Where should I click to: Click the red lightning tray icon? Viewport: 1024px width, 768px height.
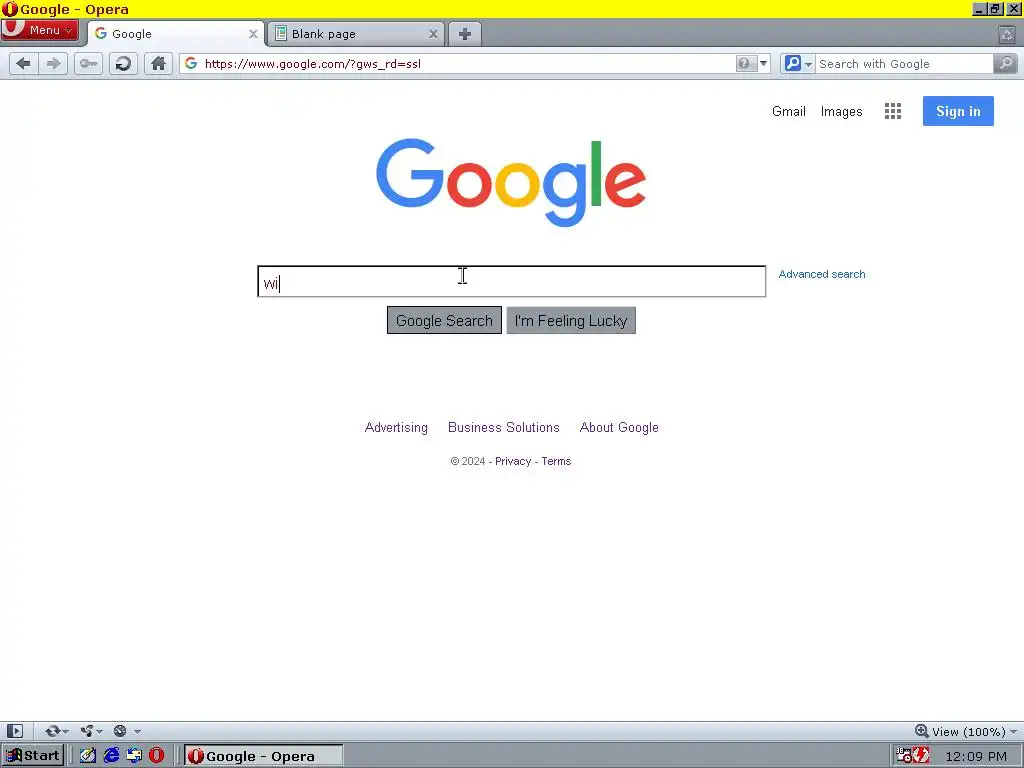coord(921,756)
